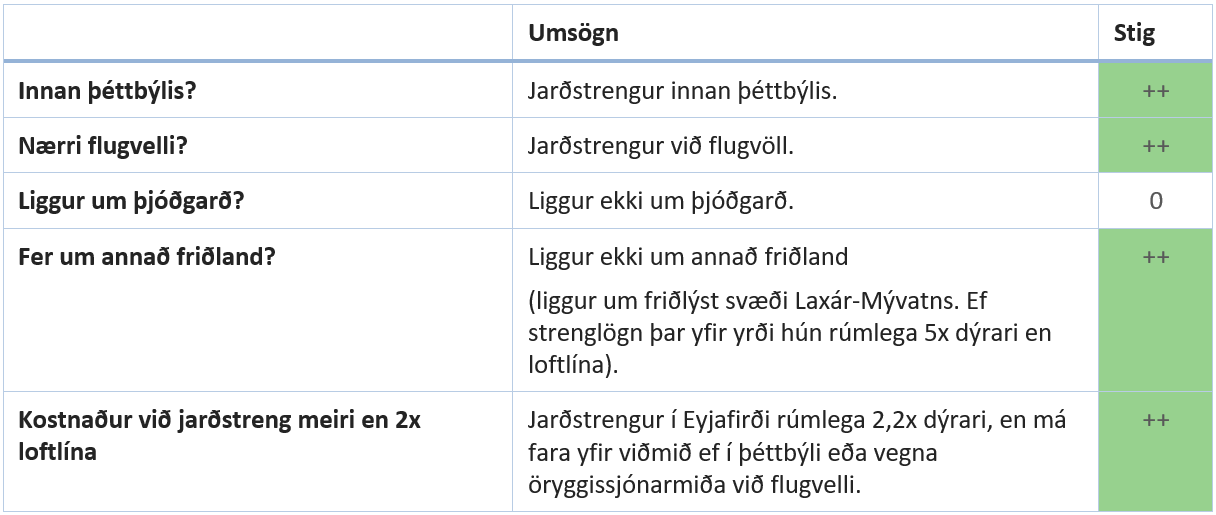The width and height of the screenshot is (1216, 515).
Task: Select the "Liggur um þjóðgarð?" row label
Action: (132, 199)
